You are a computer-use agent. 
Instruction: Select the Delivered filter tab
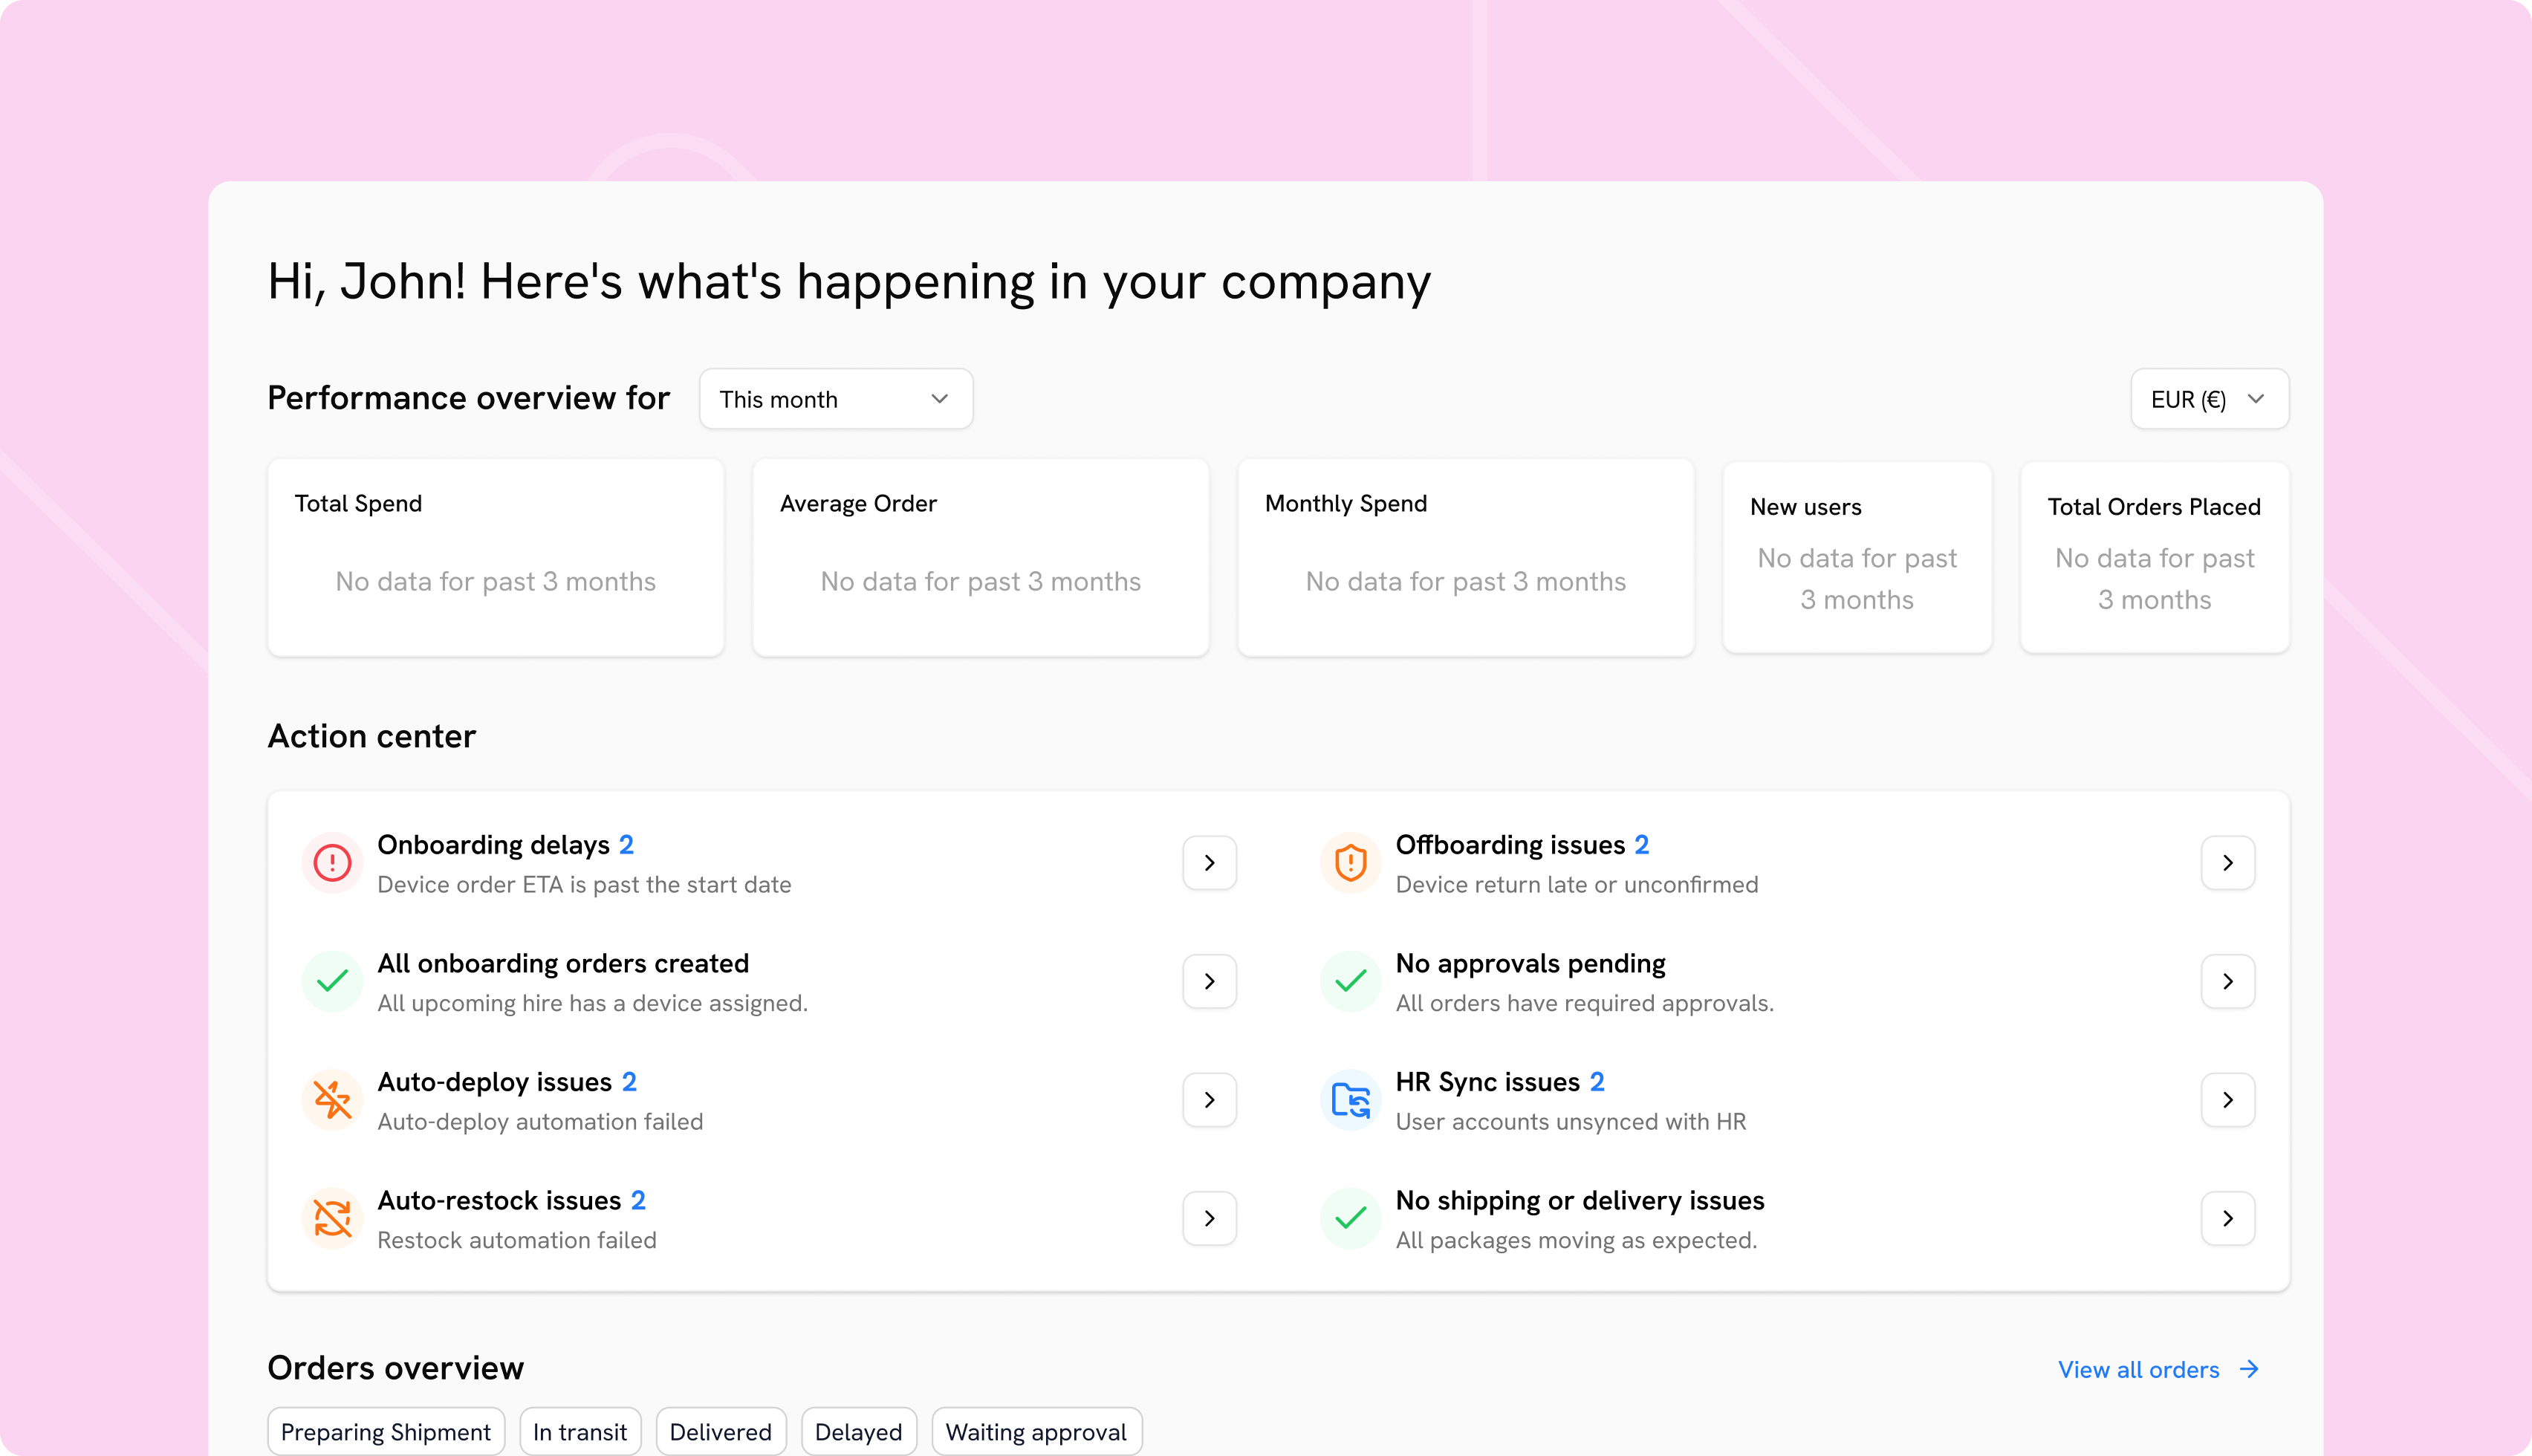[x=720, y=1432]
